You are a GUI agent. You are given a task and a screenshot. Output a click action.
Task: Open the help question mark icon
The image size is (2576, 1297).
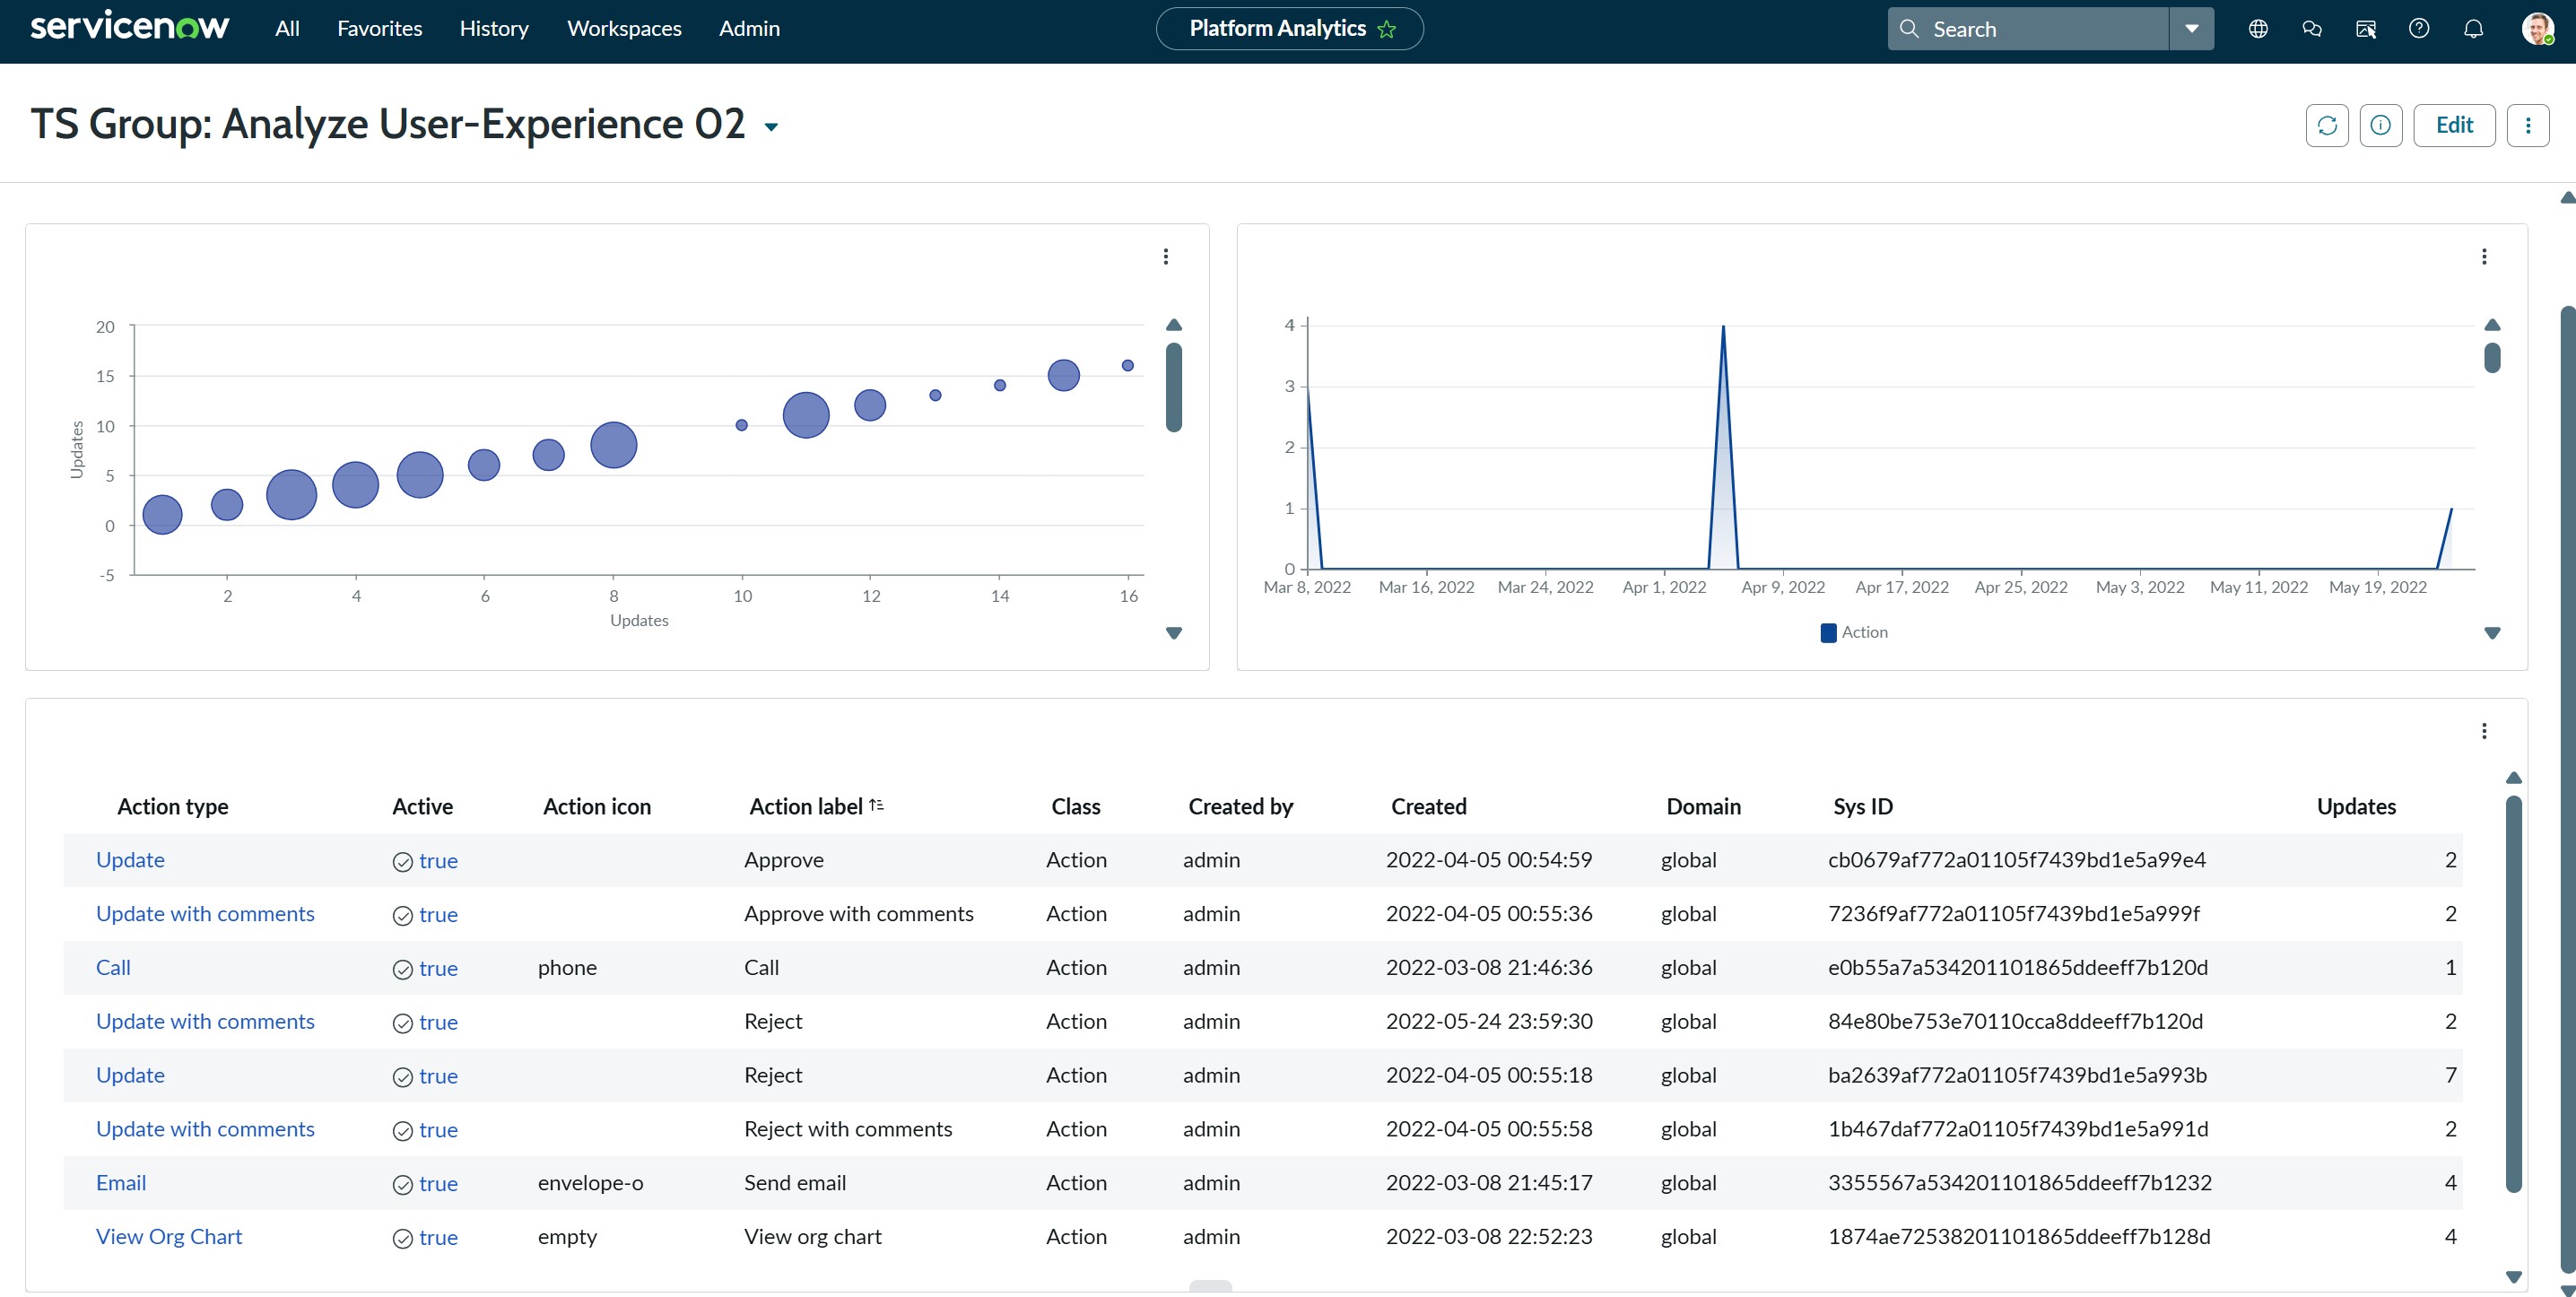click(x=2419, y=29)
